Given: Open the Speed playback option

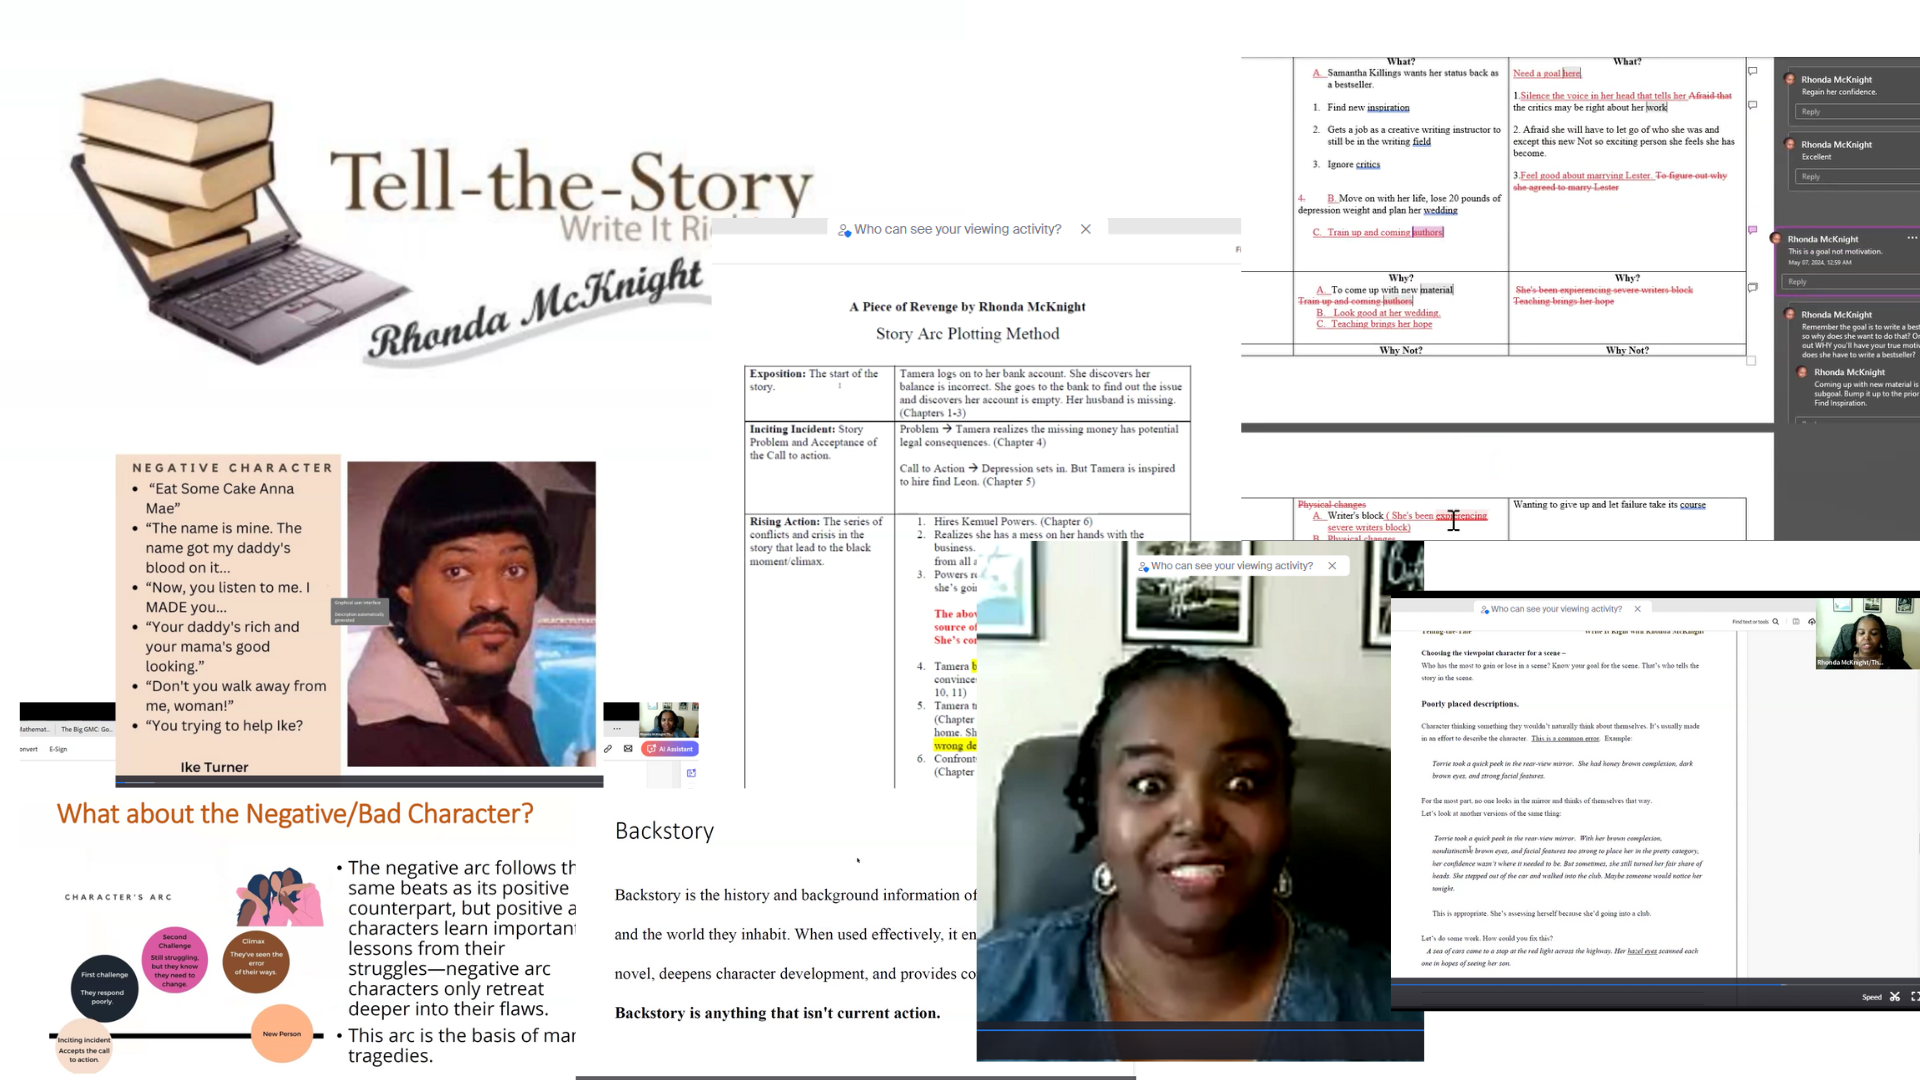Looking at the screenshot, I should [x=1871, y=997].
